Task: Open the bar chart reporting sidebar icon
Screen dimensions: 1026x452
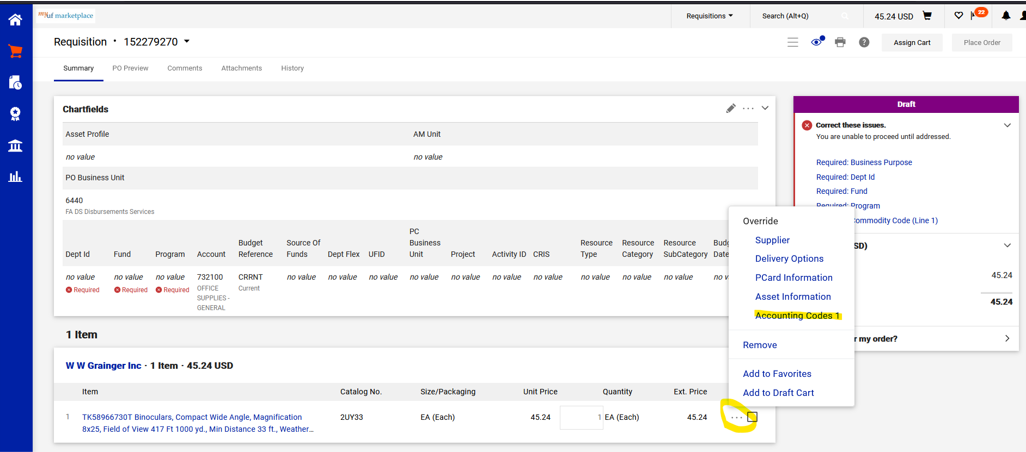Action: point(15,177)
